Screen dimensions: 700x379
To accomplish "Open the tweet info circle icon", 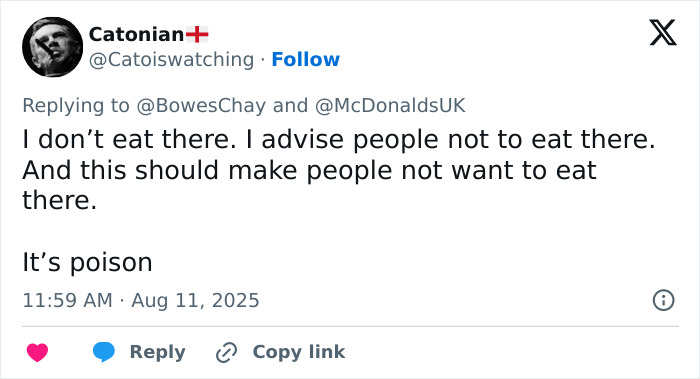I will point(663,300).
